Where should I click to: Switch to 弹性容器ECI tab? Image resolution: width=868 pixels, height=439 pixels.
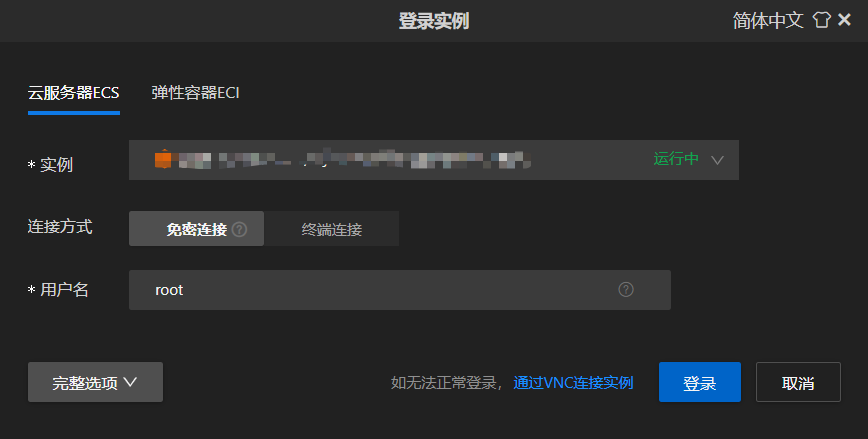coord(195,92)
